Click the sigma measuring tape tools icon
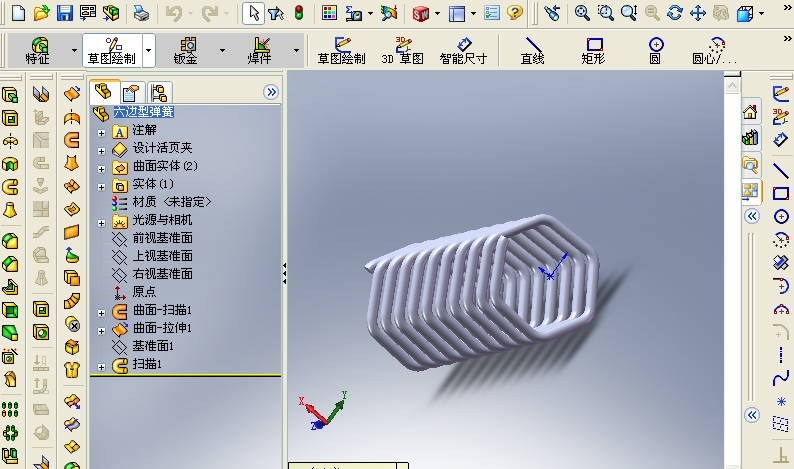 point(354,13)
